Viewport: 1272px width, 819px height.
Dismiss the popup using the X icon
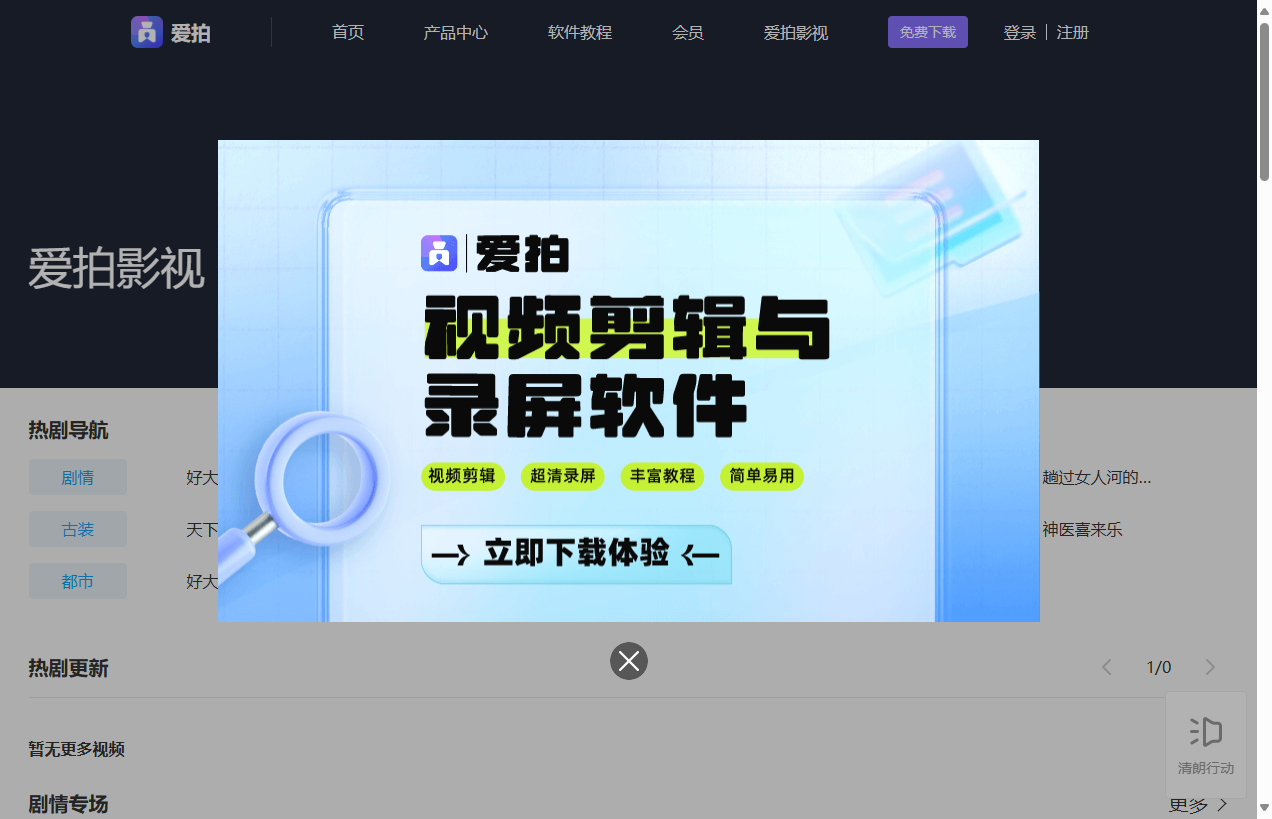[x=628, y=660]
